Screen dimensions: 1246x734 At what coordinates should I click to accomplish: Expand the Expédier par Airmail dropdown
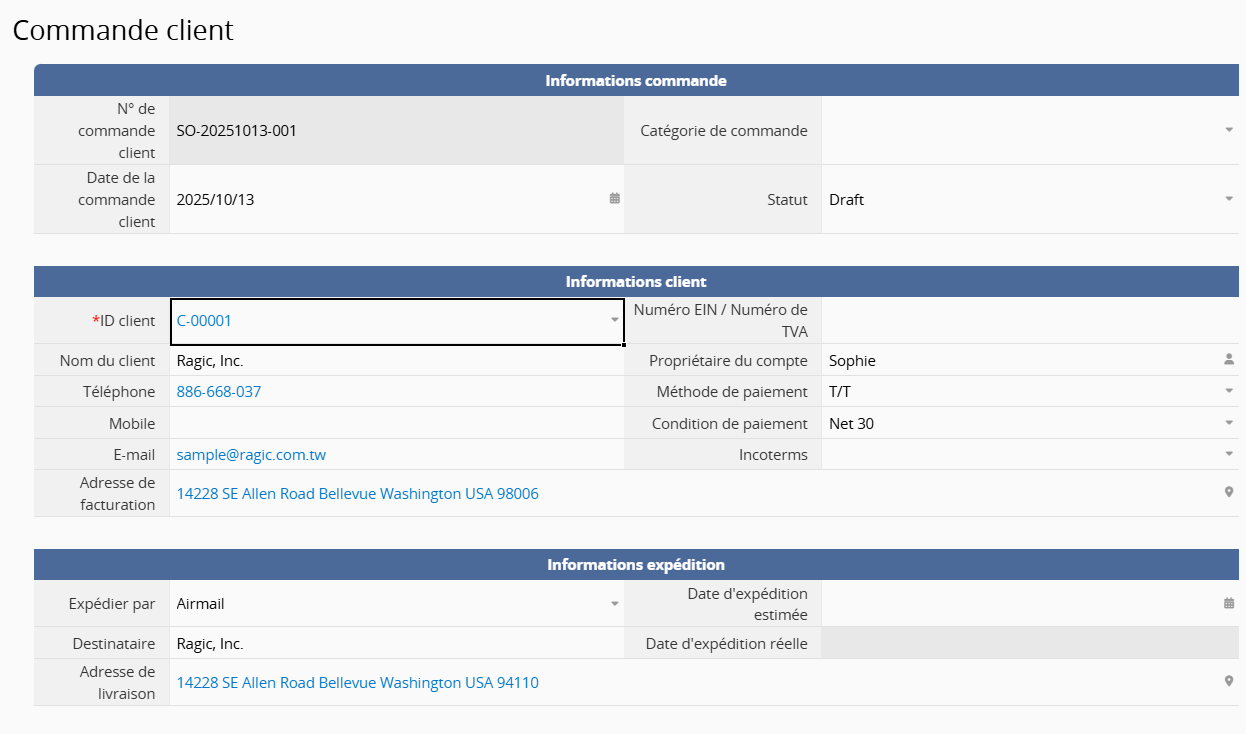pyautogui.click(x=615, y=604)
